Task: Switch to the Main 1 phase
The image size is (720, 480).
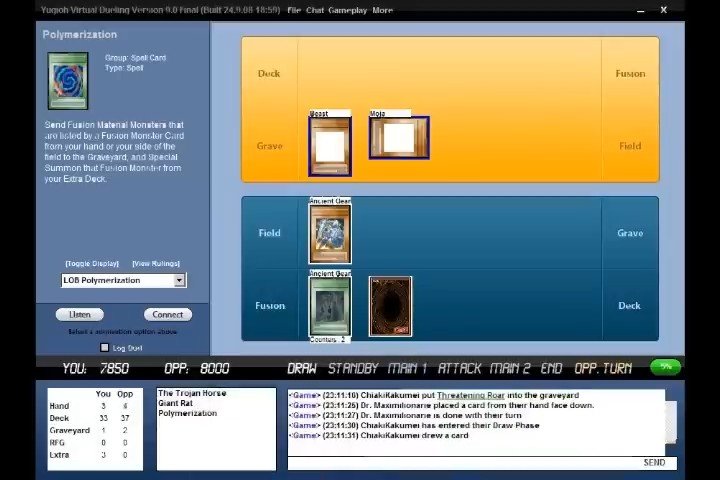Action: [408, 368]
